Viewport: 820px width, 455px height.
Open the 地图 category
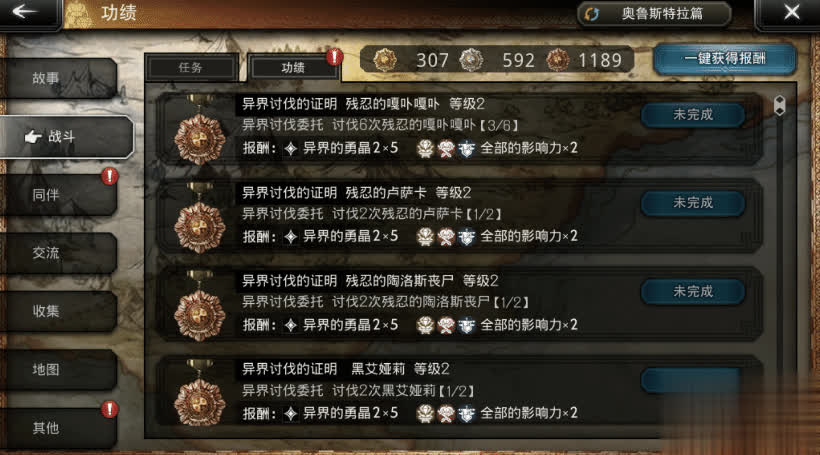pos(59,370)
